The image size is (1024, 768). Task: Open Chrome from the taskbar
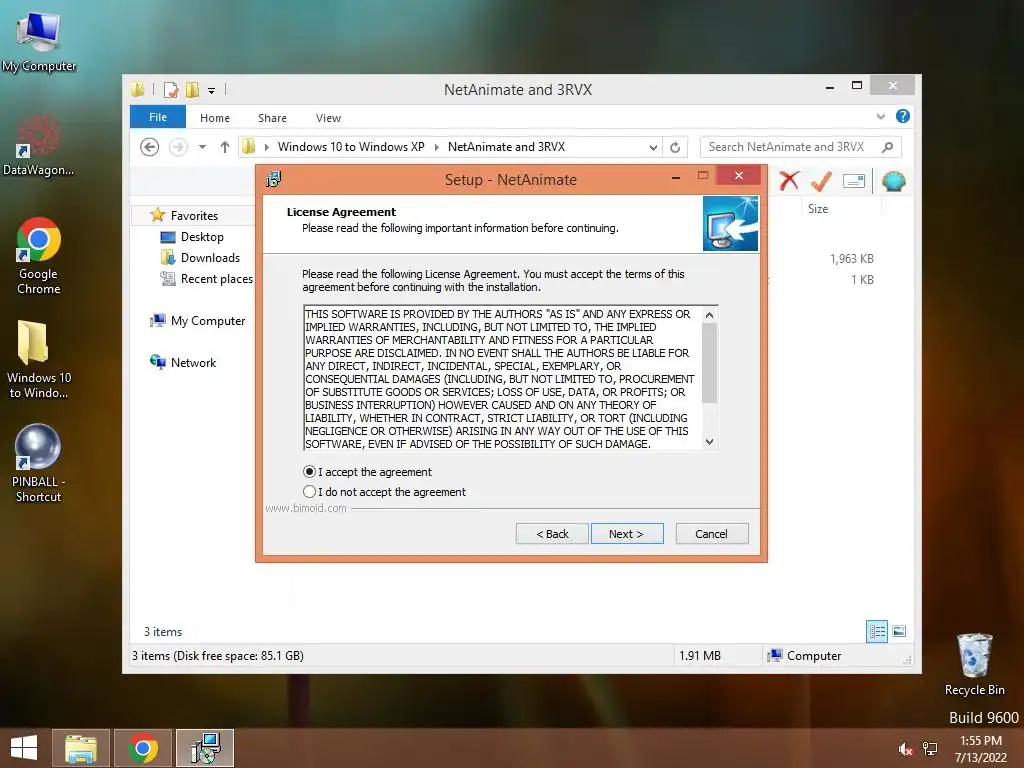(x=143, y=748)
